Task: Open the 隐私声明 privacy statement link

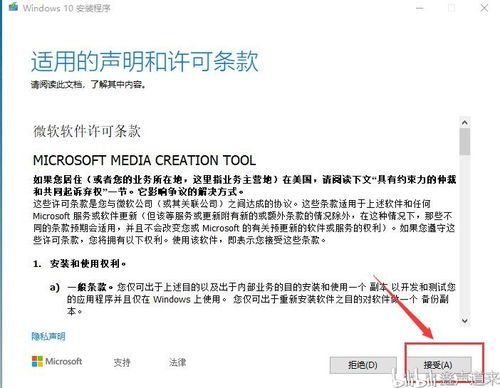Action: (x=48, y=336)
